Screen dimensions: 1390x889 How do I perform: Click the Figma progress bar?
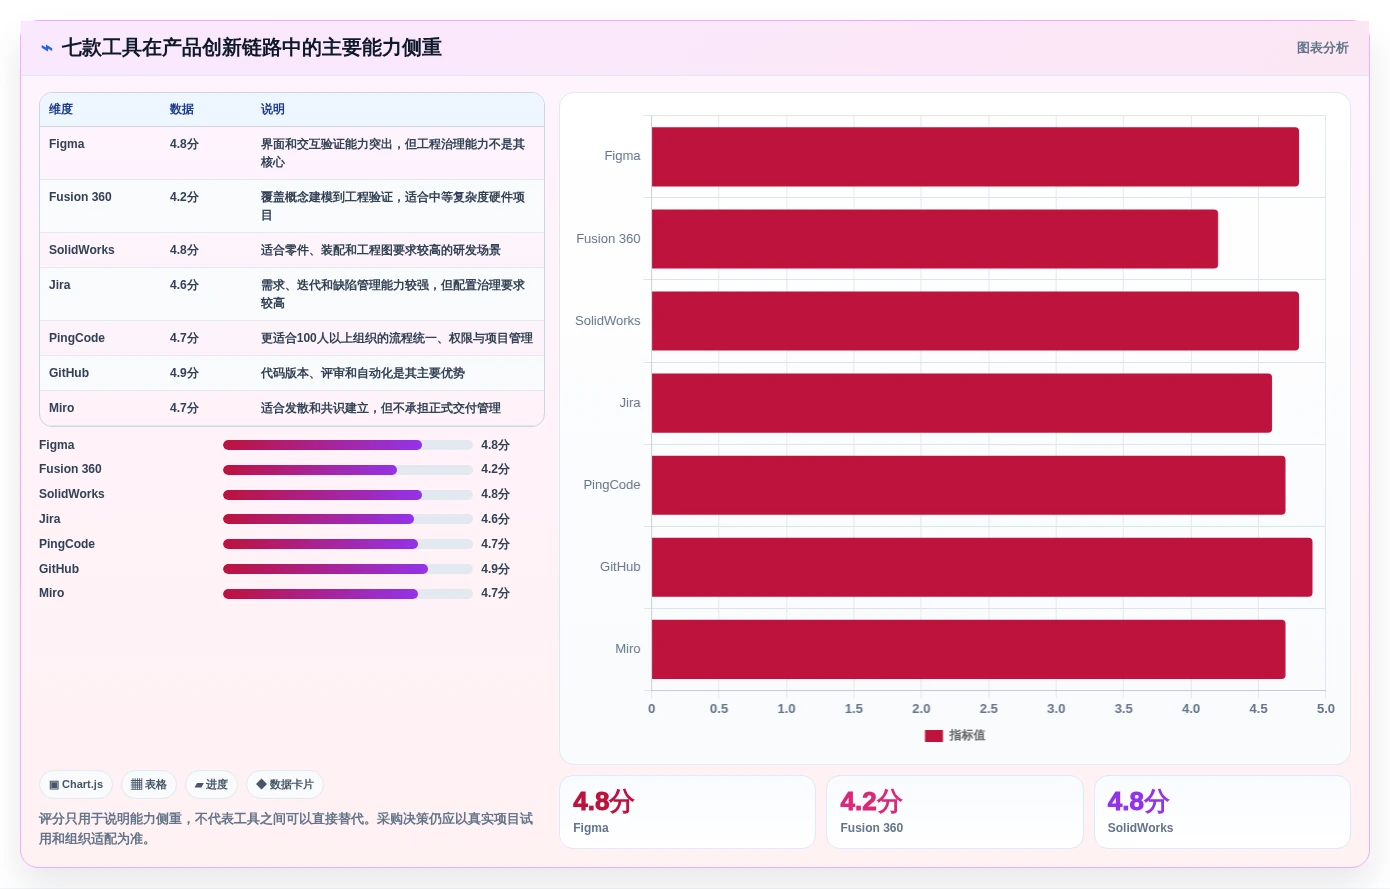click(x=348, y=445)
